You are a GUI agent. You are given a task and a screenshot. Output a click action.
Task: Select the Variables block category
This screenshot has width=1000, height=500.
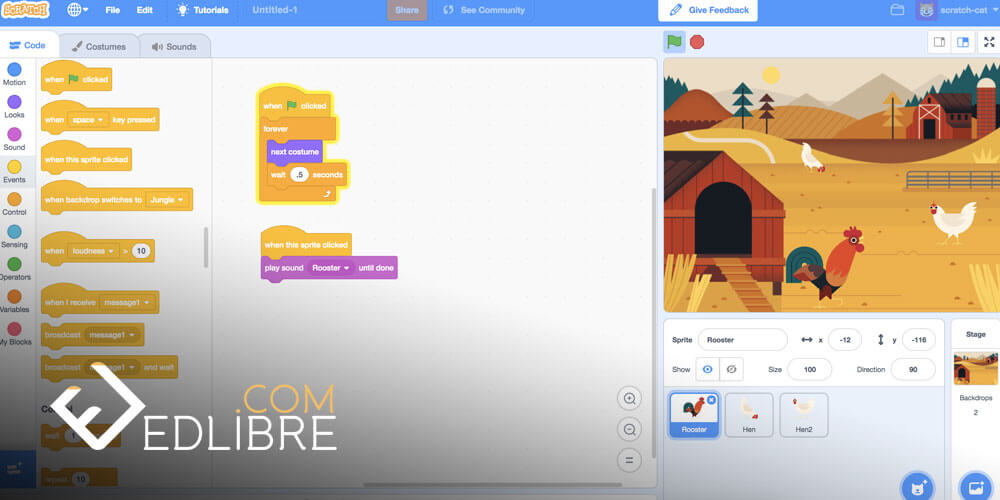click(x=14, y=301)
